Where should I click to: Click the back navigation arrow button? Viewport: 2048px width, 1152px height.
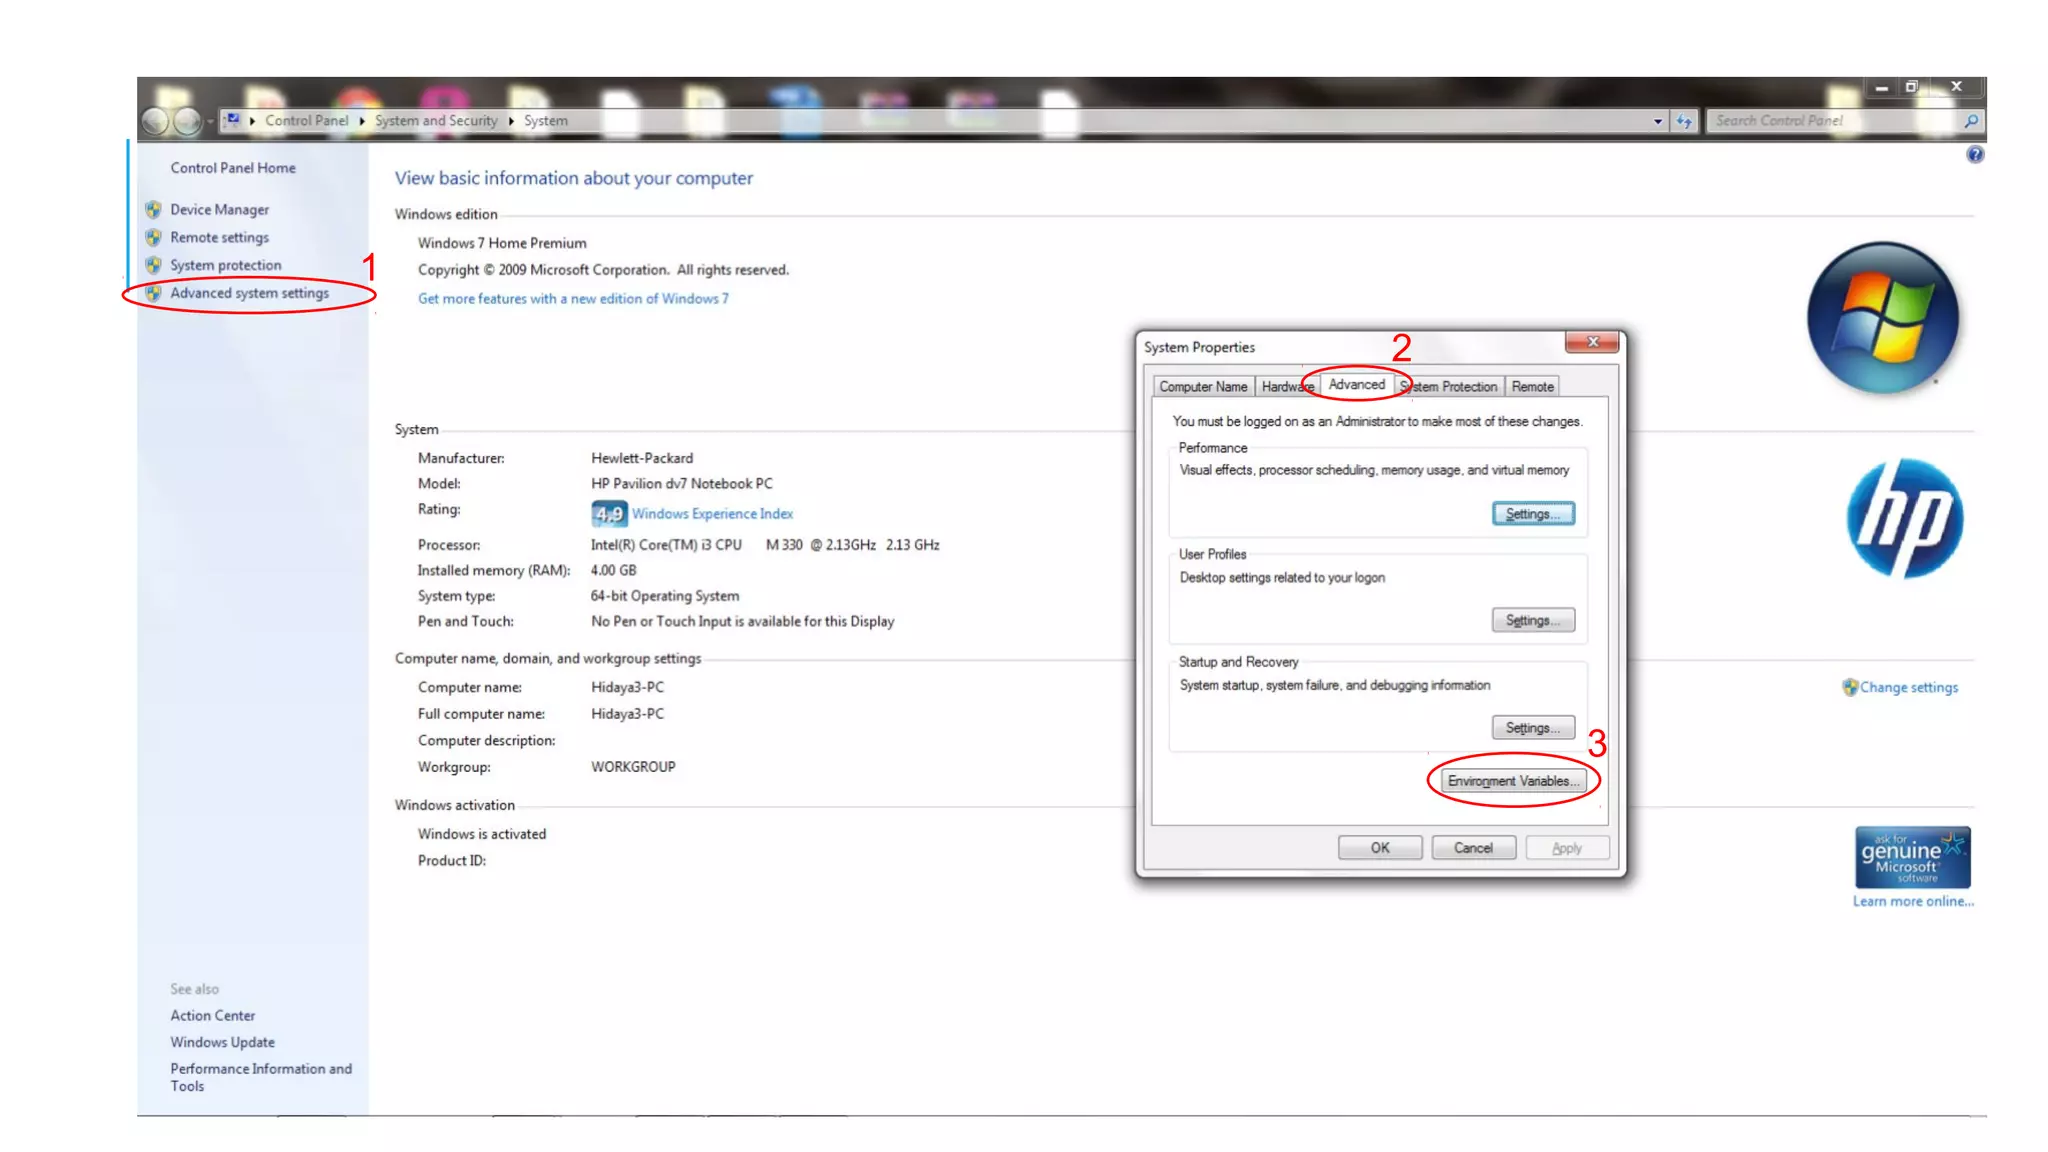[155, 121]
